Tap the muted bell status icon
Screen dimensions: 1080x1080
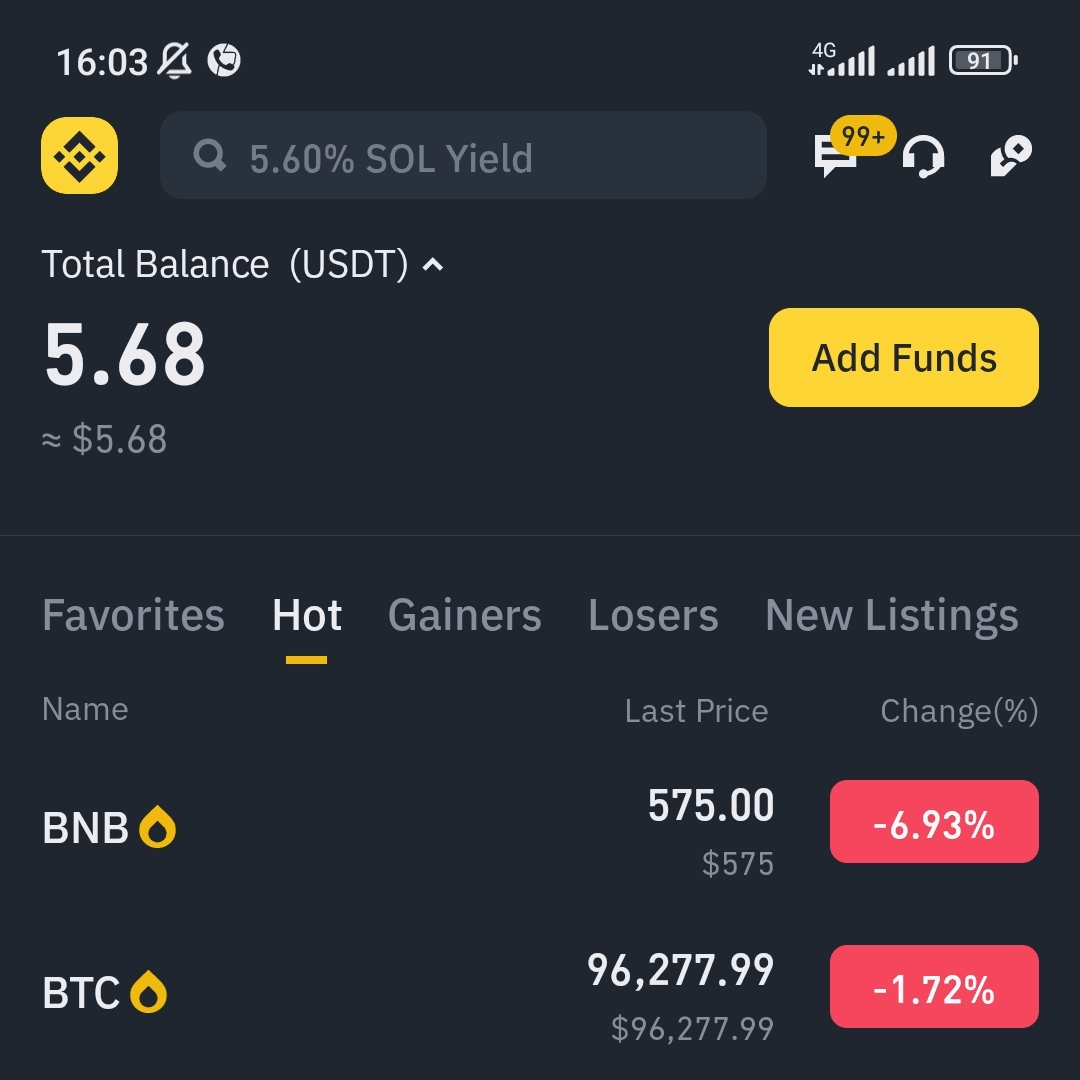[174, 61]
